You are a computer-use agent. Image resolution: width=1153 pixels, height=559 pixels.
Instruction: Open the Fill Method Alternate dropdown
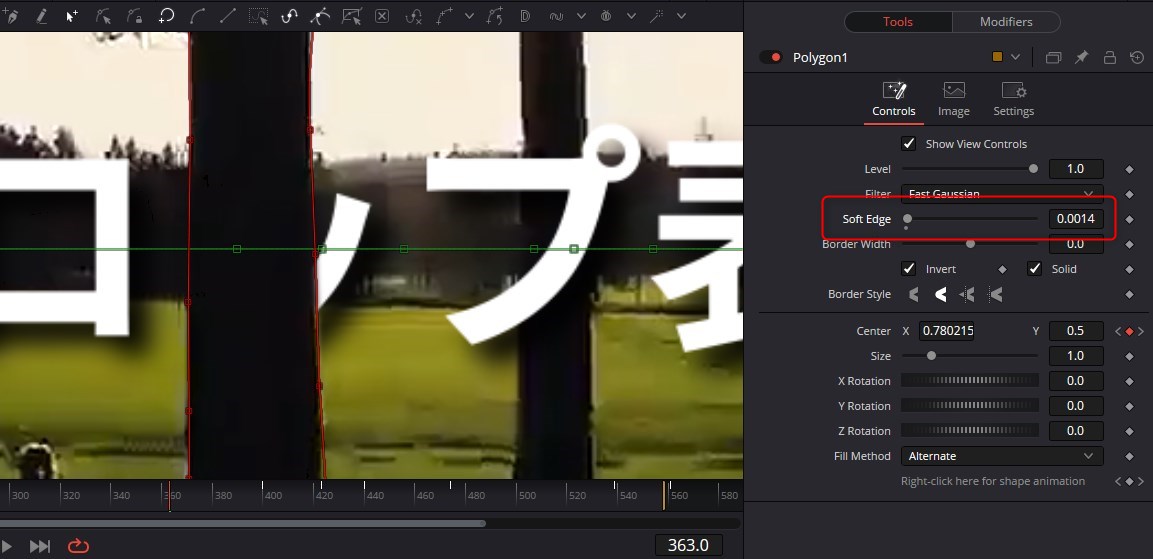[x=1002, y=456]
